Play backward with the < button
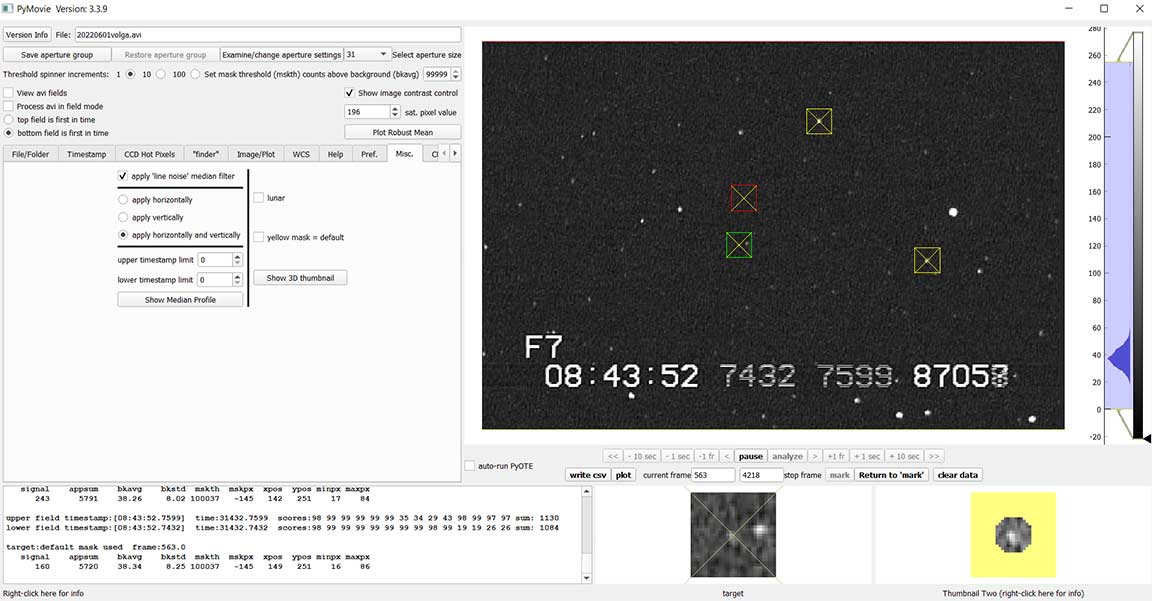 pos(727,456)
